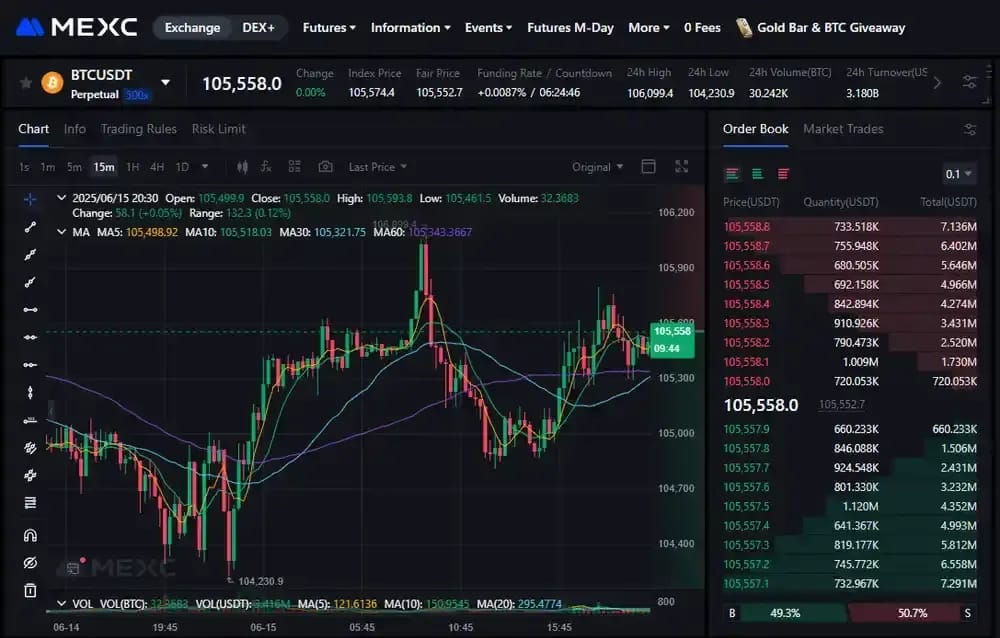Screen dimensions: 1000x638
Task: Open the 0.1 price precision dropdown
Action: tap(959, 174)
